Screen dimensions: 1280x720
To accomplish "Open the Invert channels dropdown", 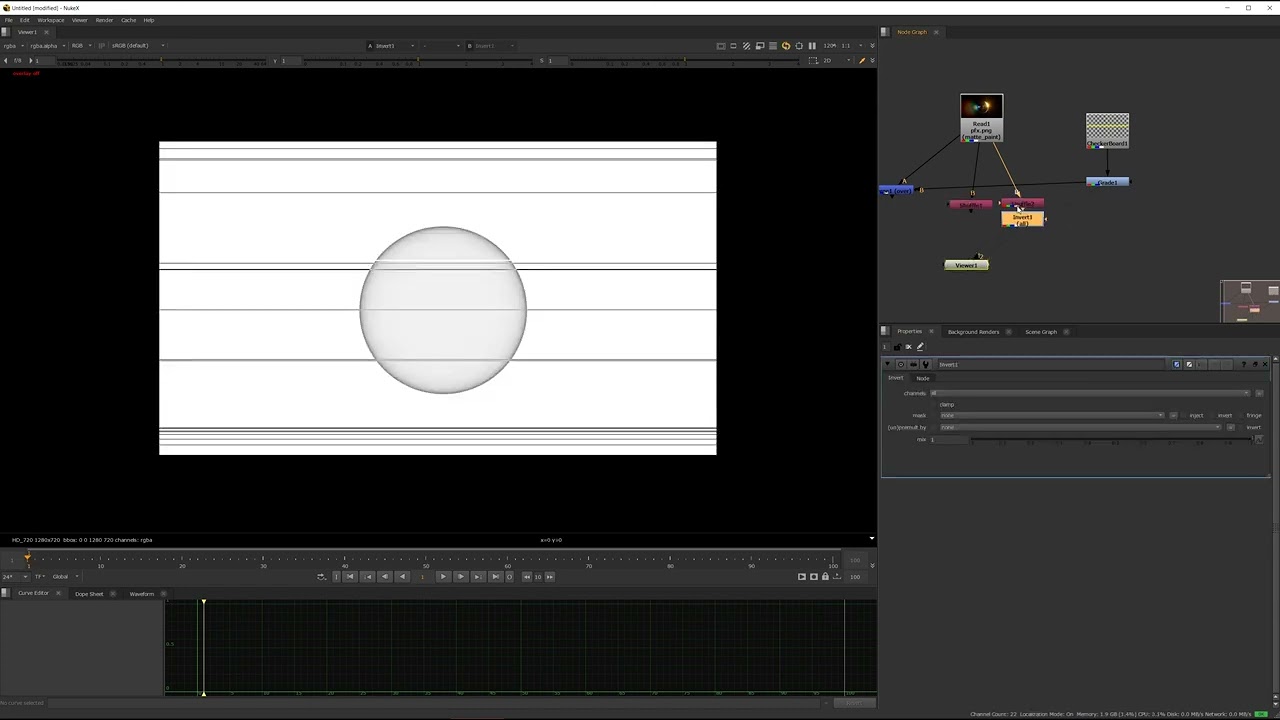I will coord(1090,393).
